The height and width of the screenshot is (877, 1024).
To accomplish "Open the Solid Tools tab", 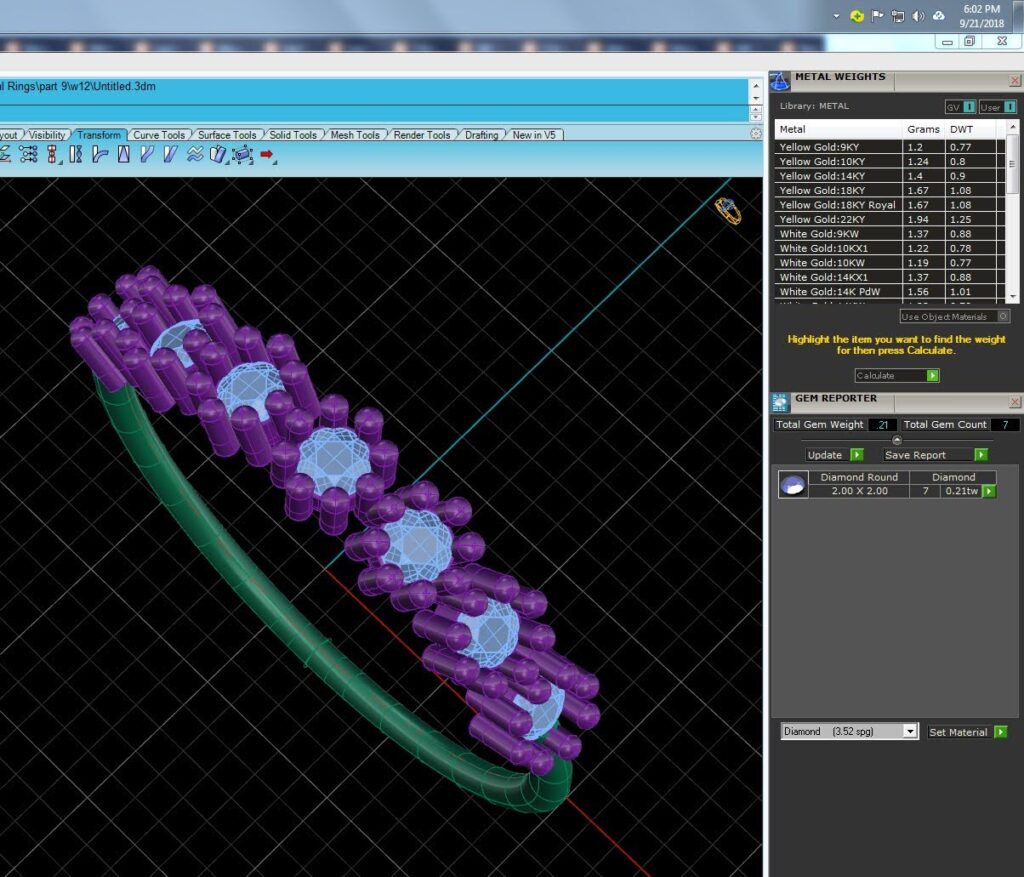I will (x=293, y=135).
